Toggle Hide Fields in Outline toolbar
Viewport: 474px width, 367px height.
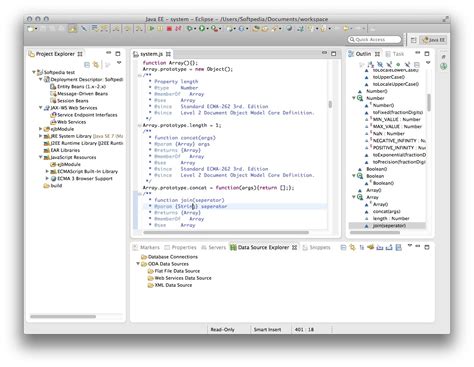coord(380,65)
